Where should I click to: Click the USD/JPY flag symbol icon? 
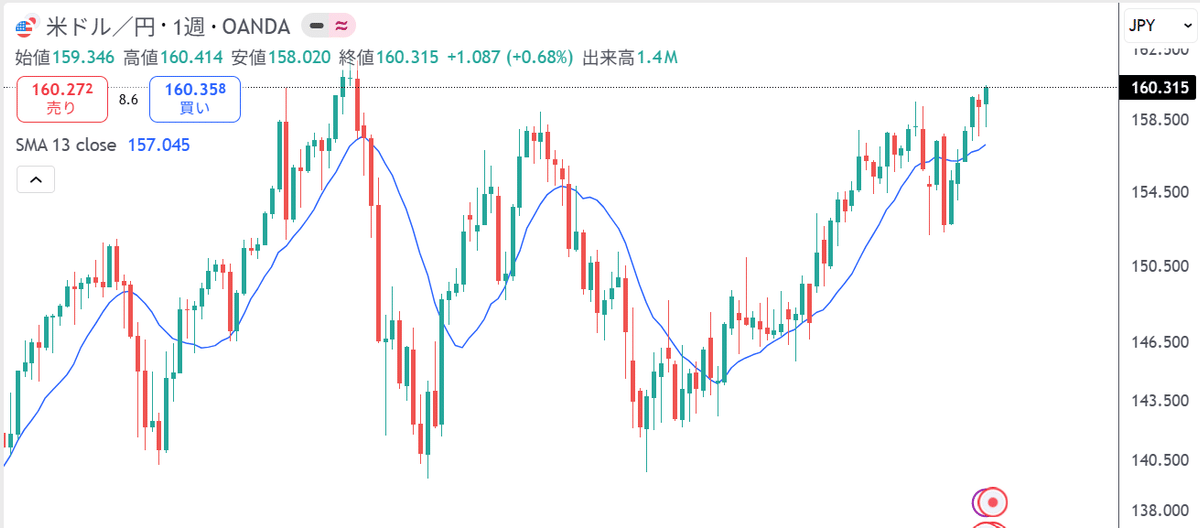[25, 26]
